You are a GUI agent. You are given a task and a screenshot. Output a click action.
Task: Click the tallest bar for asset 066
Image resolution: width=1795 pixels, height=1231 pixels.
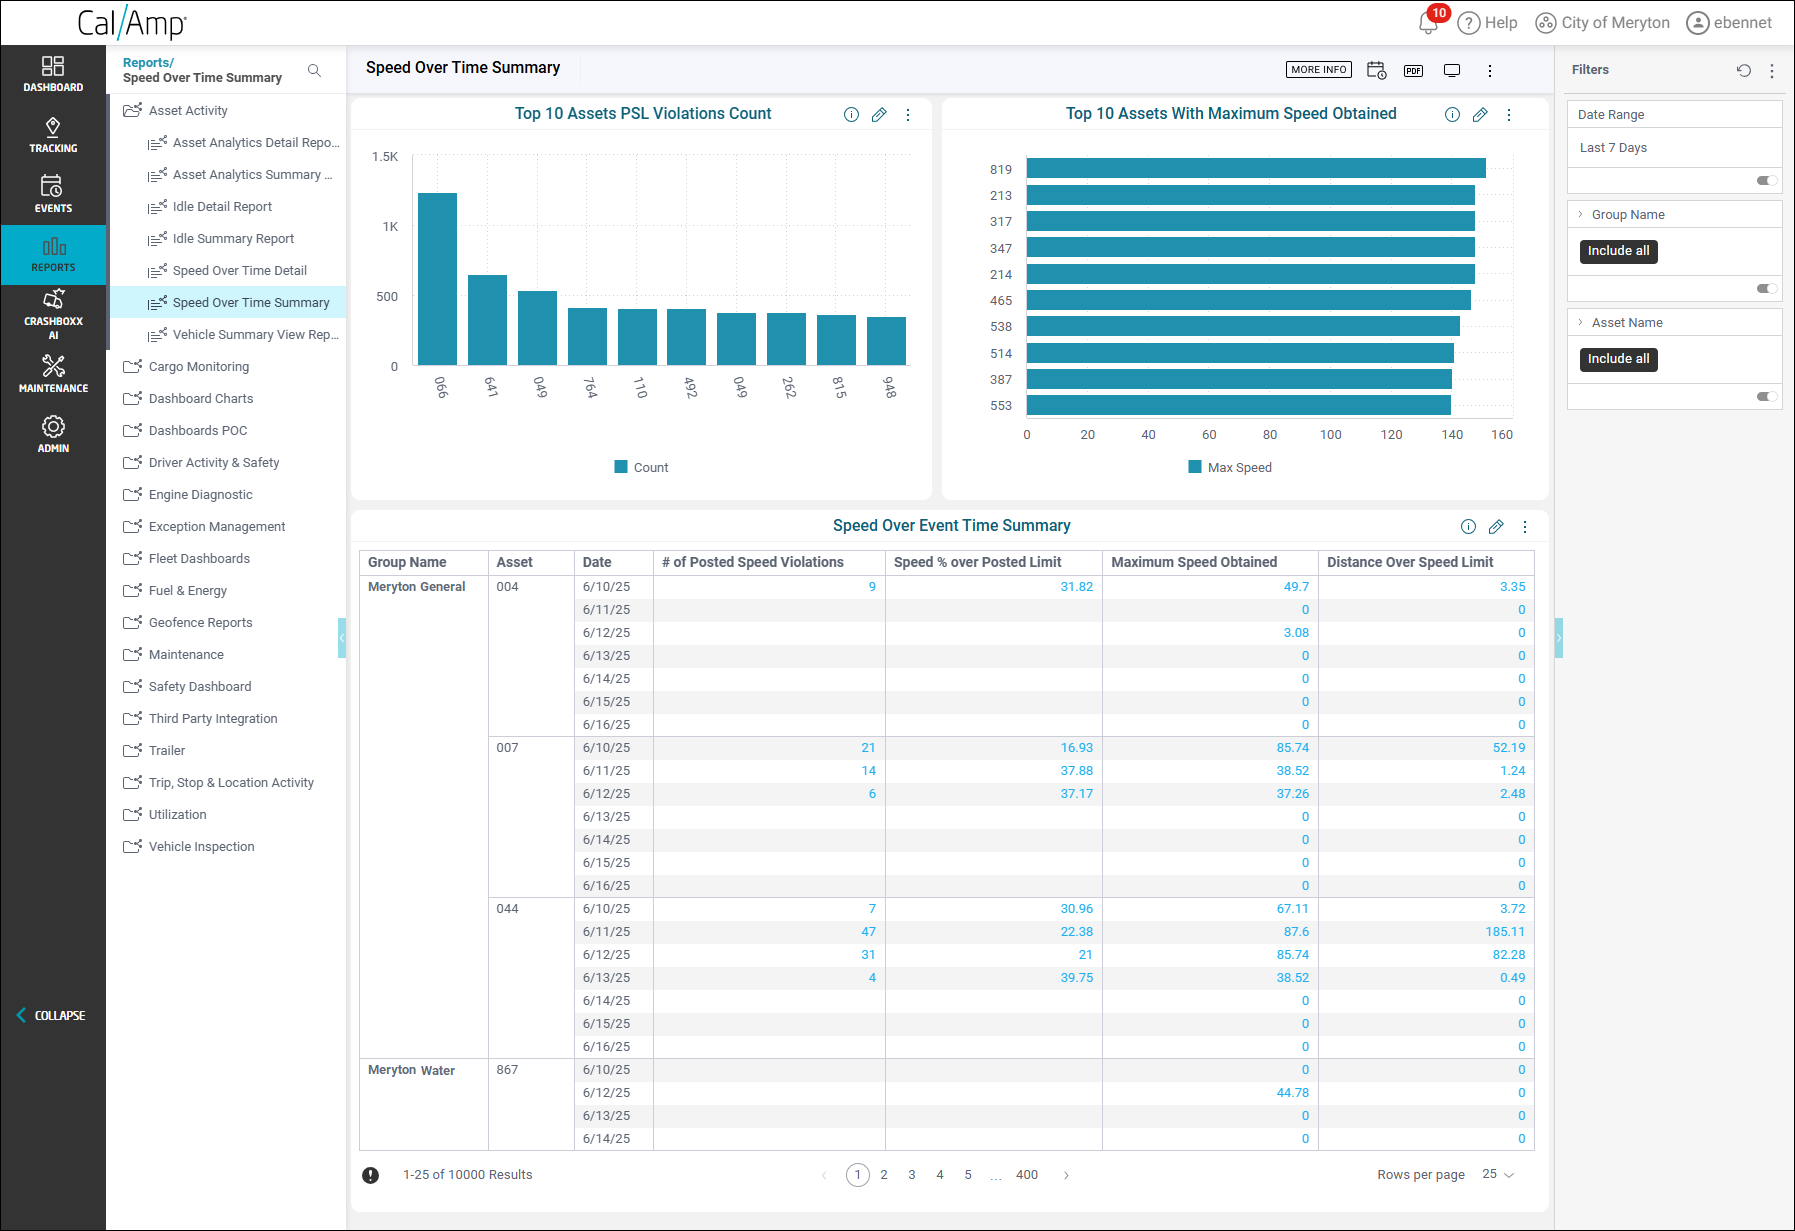click(x=437, y=279)
